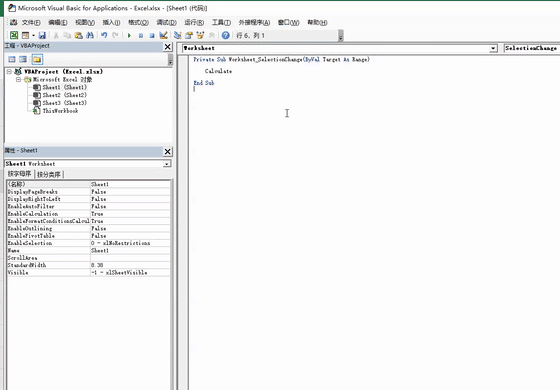Click the EnableAutoFilter property value
This screenshot has width=560, height=390.
[x=130, y=206]
